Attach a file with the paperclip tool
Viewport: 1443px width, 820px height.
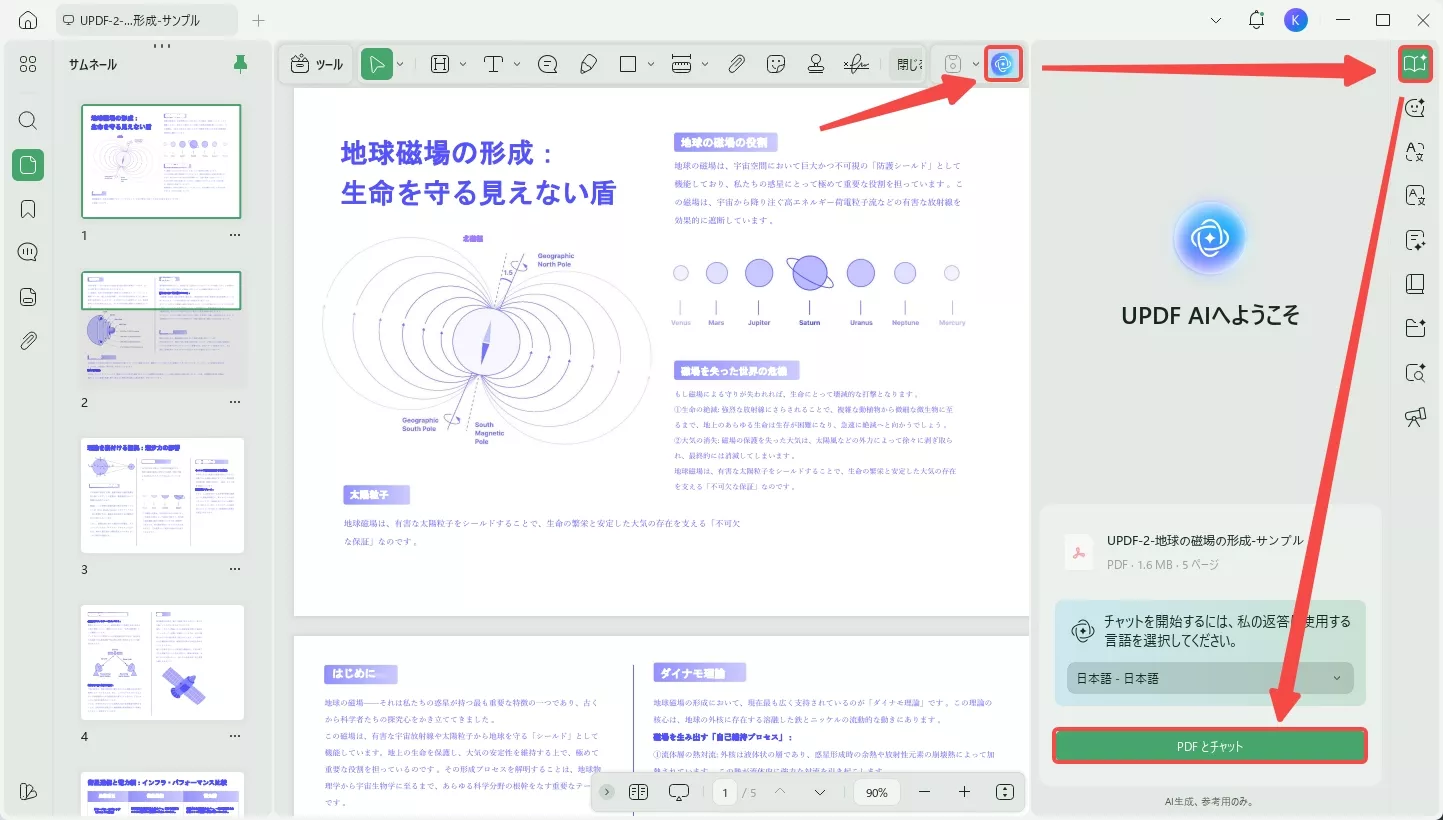pyautogui.click(x=736, y=63)
